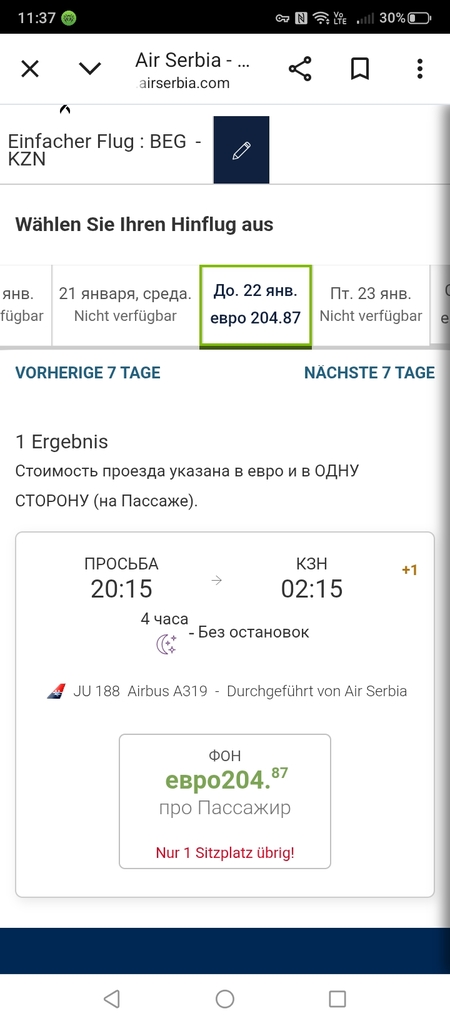Close the in-app browser with X icon

pyautogui.click(x=30, y=69)
